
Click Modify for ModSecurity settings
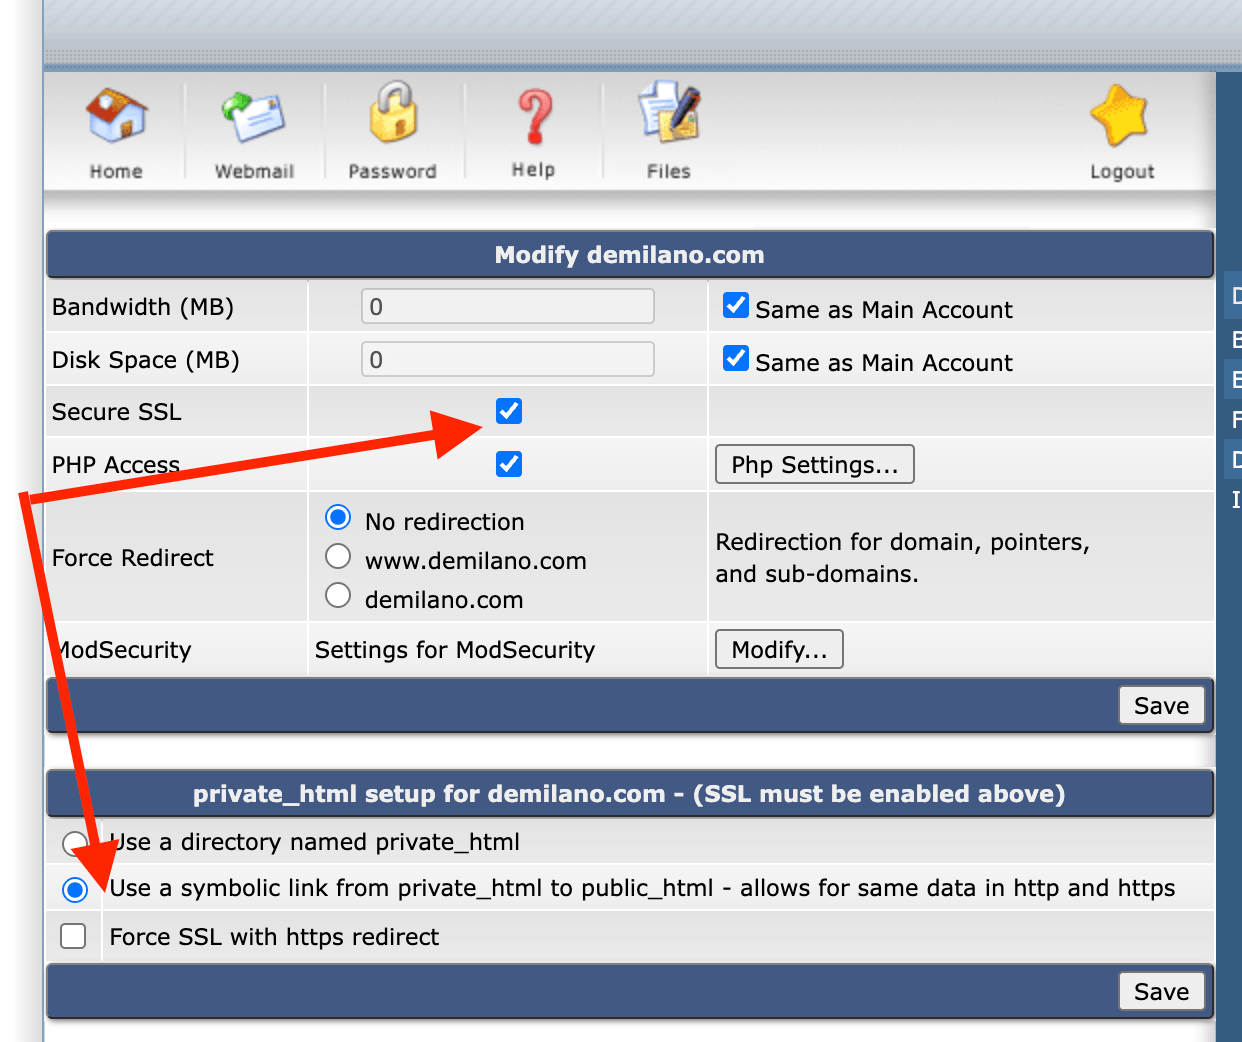pyautogui.click(x=779, y=649)
